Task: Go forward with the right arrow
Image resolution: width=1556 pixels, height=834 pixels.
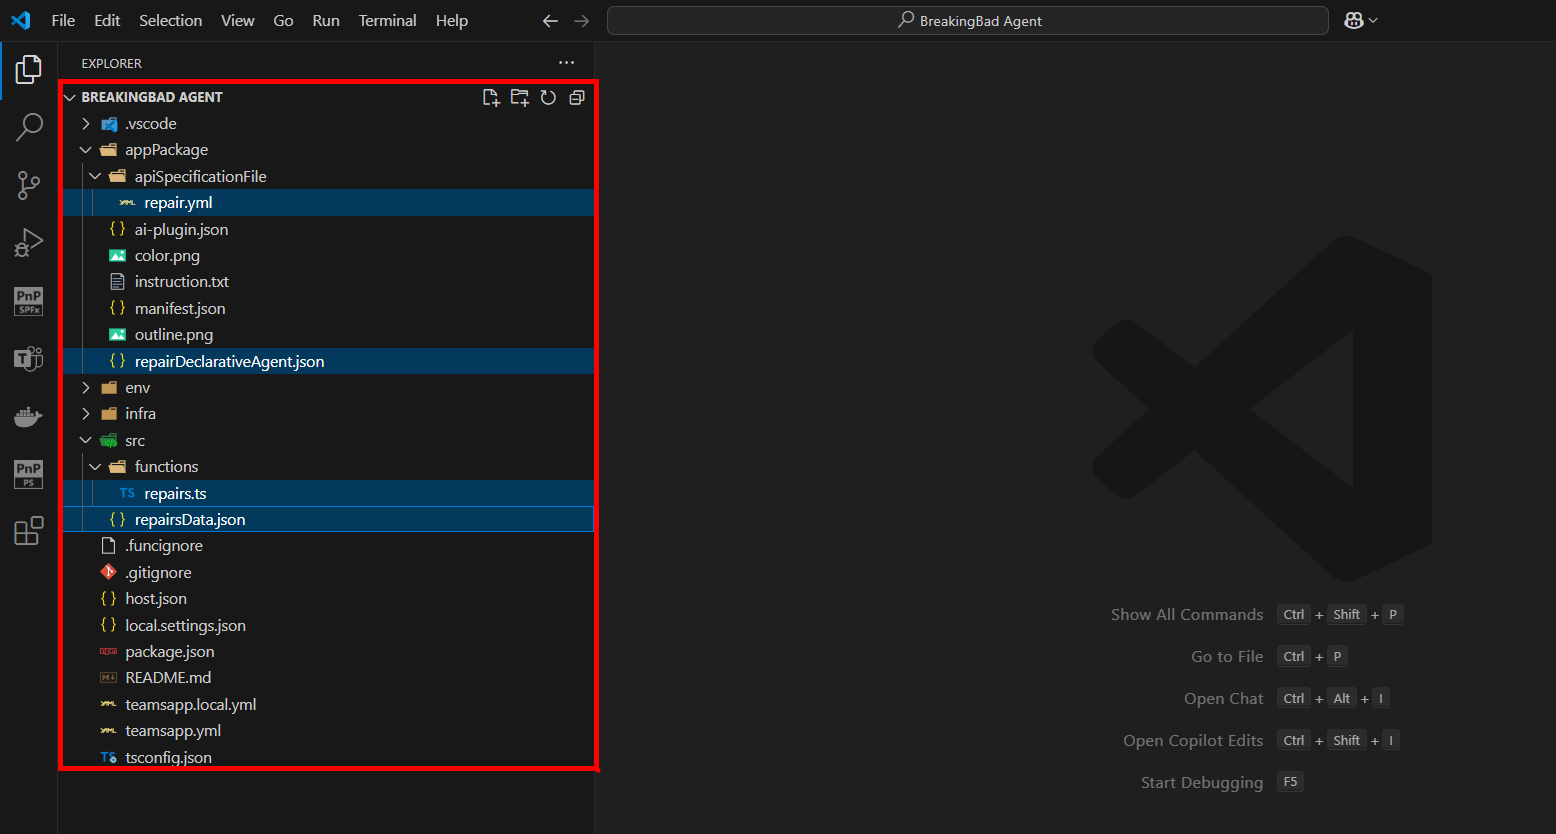Action: [582, 20]
